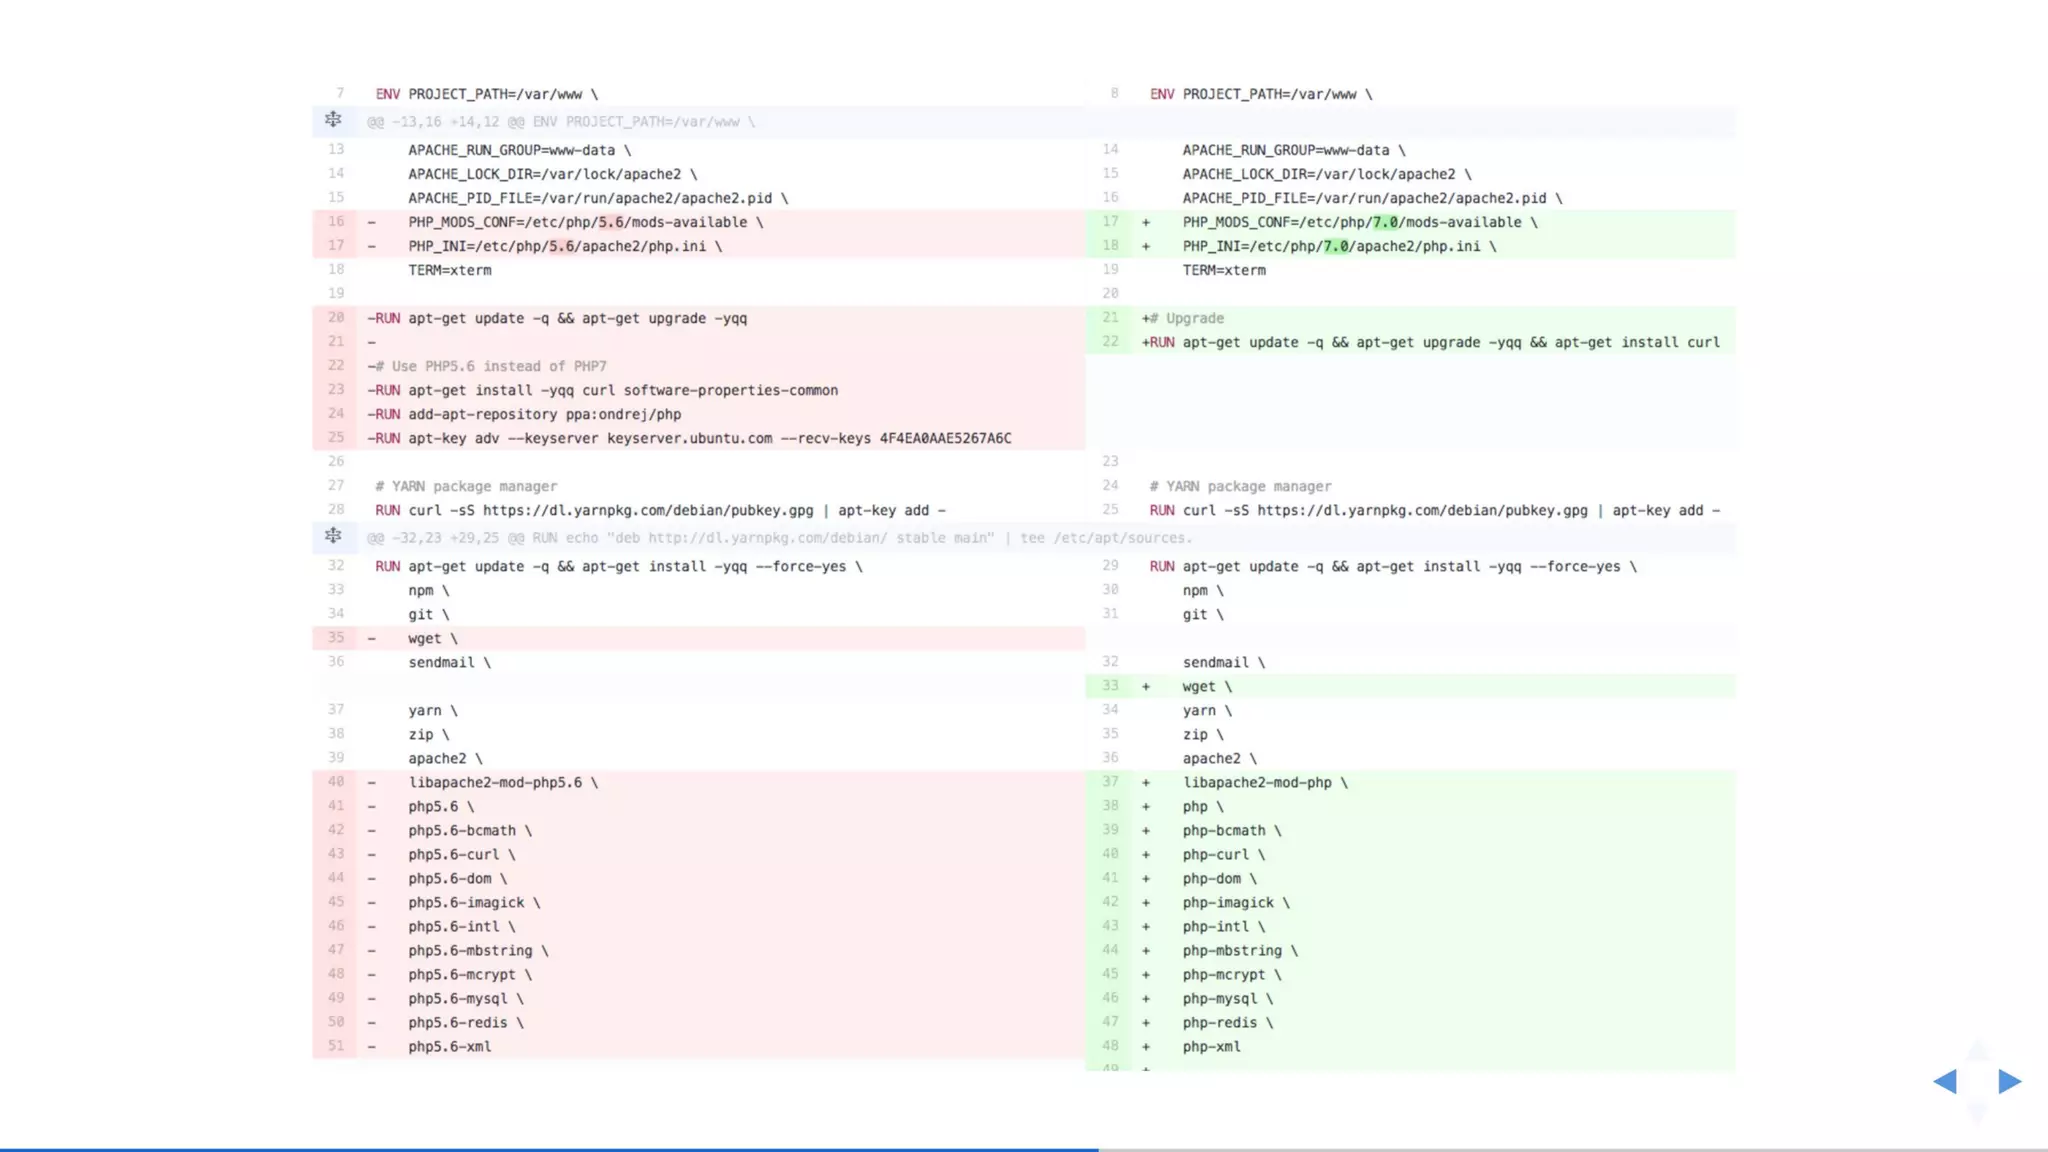This screenshot has height=1152, width=2048.
Task: Click removed line 'php5.6-mysql'
Action: click(x=699, y=998)
